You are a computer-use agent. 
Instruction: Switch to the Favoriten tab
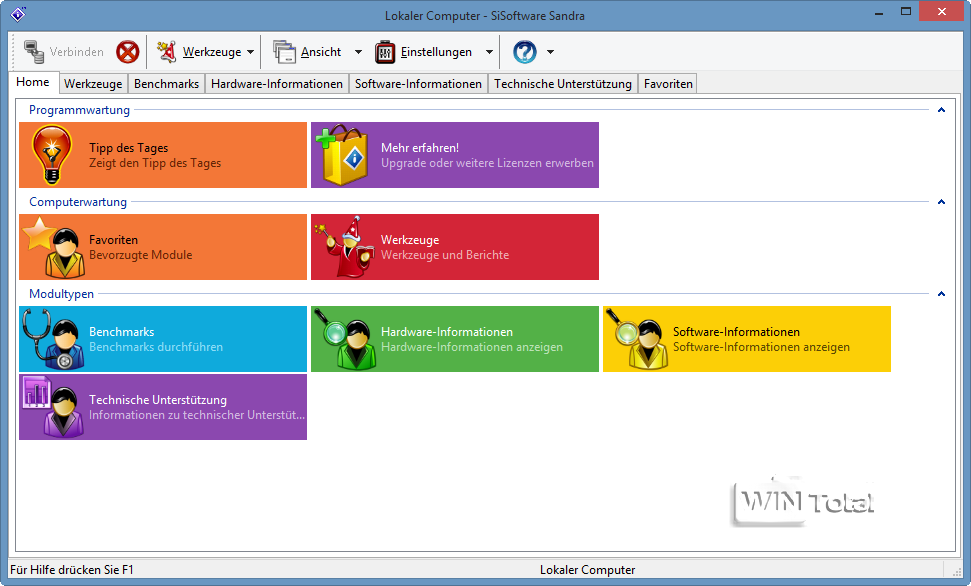click(x=668, y=84)
